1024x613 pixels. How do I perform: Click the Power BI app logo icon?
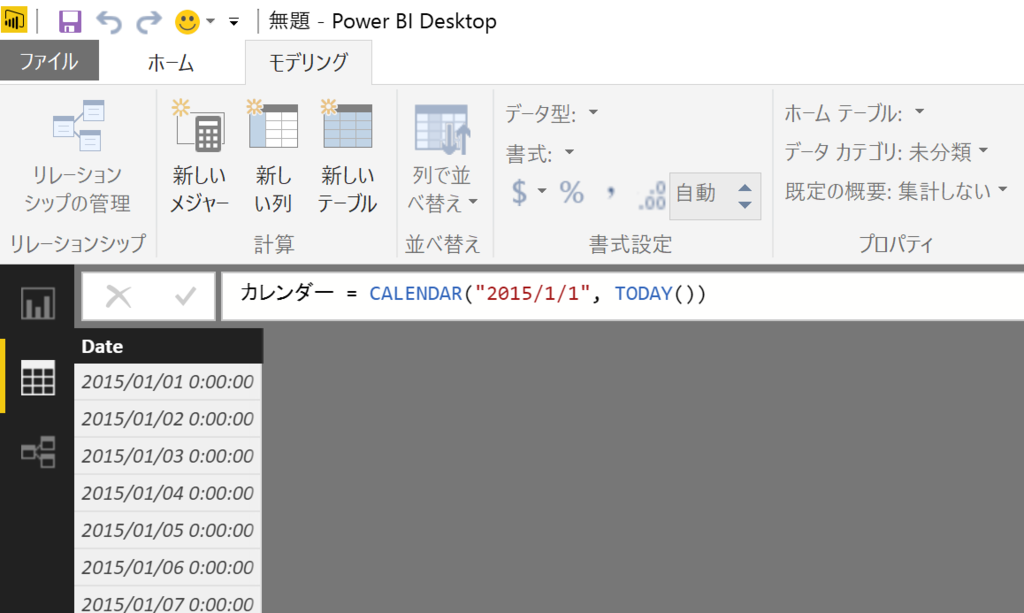click(14, 20)
